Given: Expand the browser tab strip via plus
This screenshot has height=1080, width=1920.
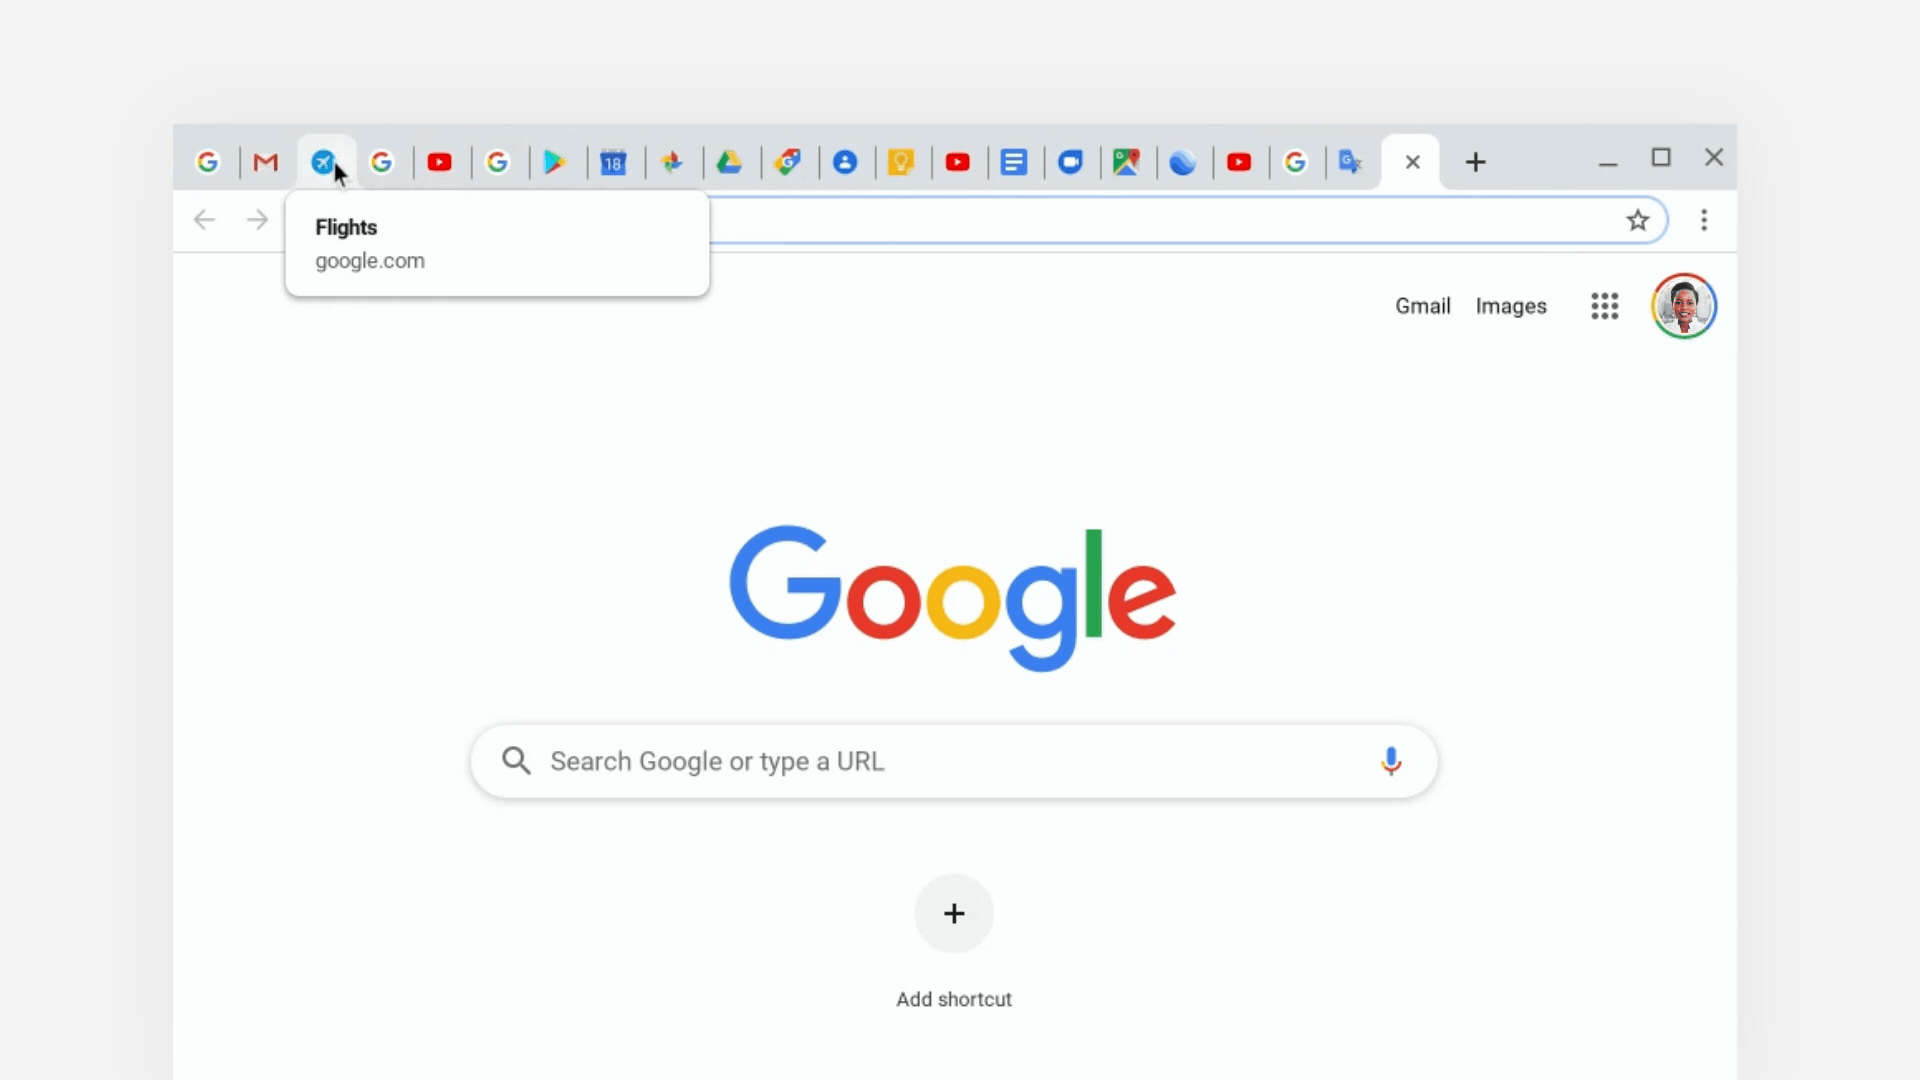Looking at the screenshot, I should coord(1476,161).
